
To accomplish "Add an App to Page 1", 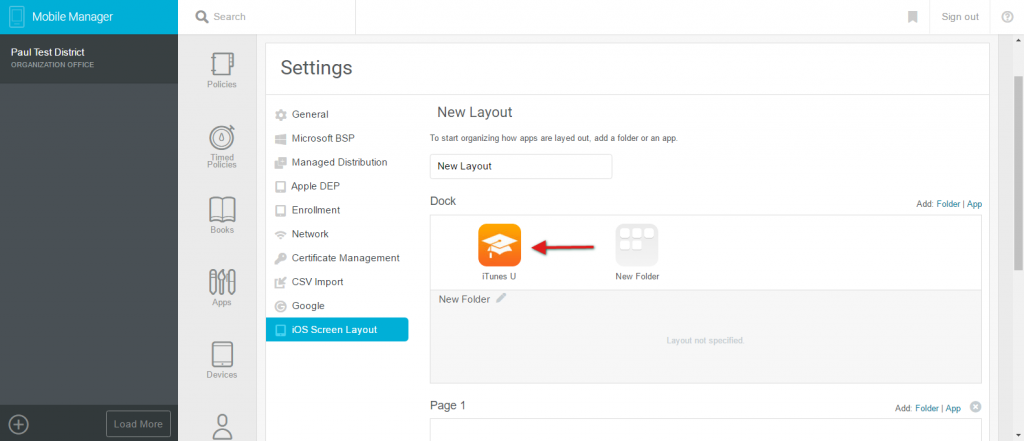I will (x=953, y=408).
